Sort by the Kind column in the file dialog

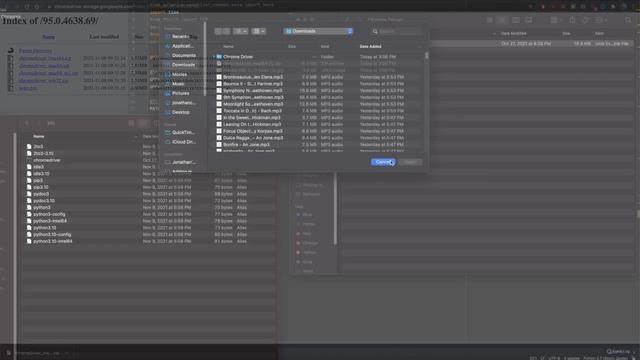tap(325, 47)
